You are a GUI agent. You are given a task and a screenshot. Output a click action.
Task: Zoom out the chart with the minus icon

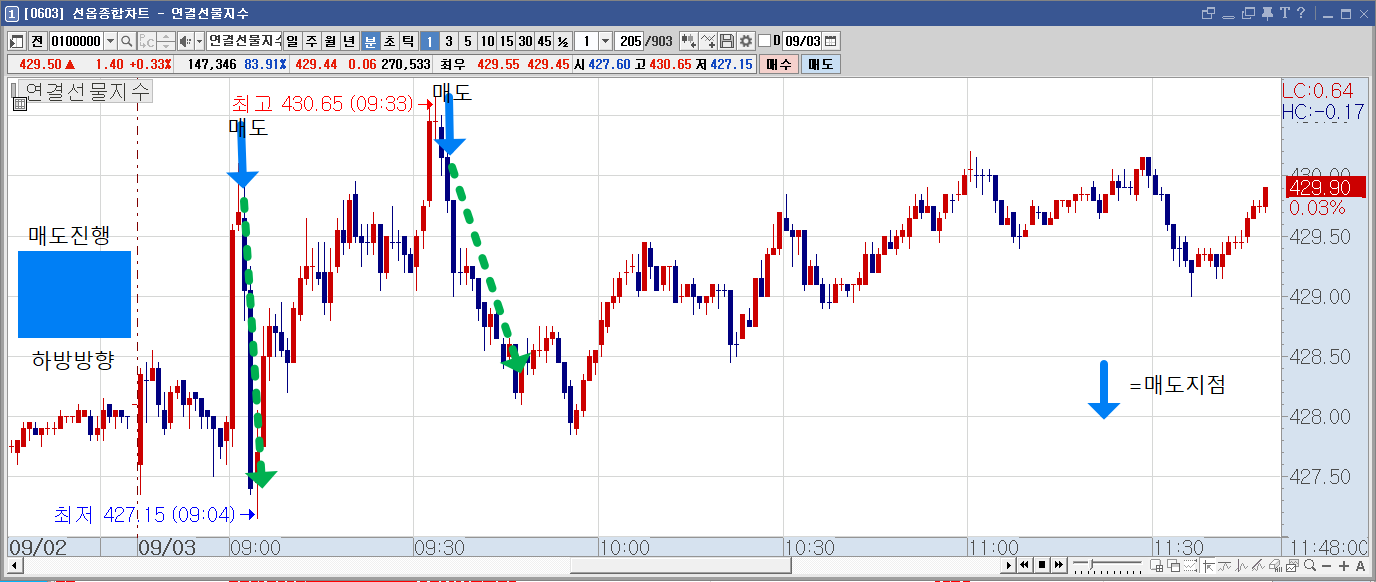pos(1326,565)
